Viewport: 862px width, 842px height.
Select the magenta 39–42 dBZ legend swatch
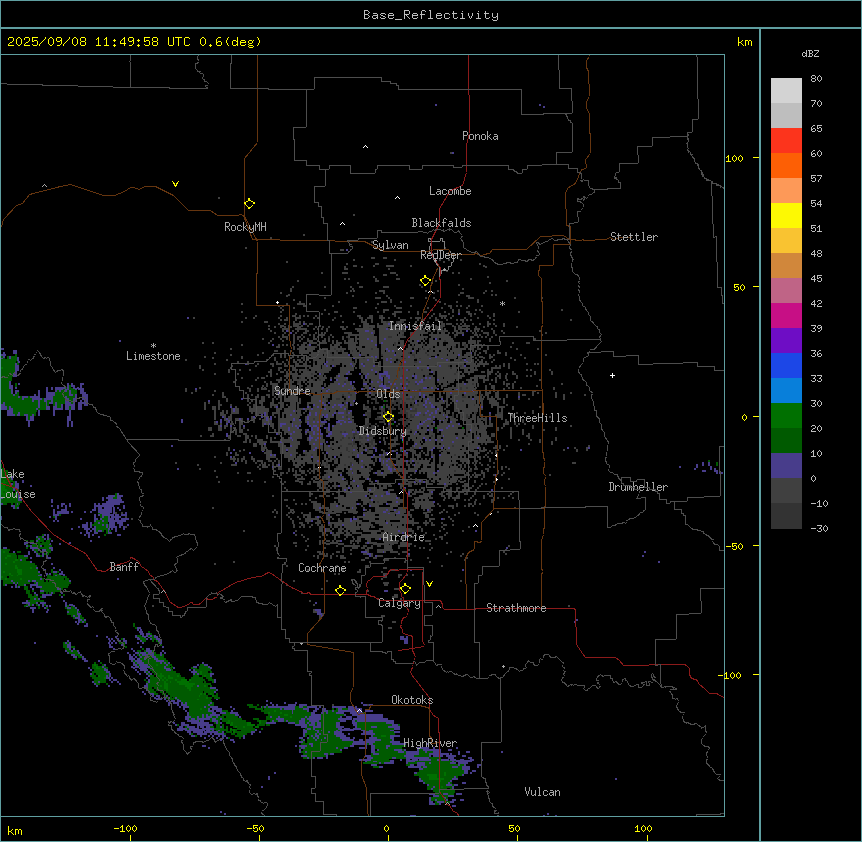[x=786, y=315]
